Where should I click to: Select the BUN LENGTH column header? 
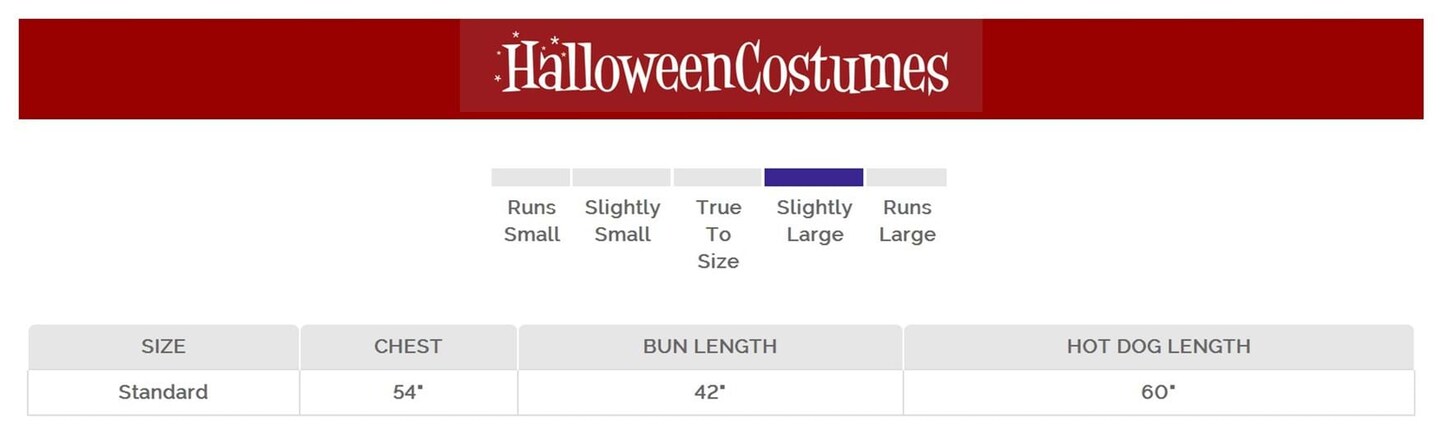tap(709, 347)
